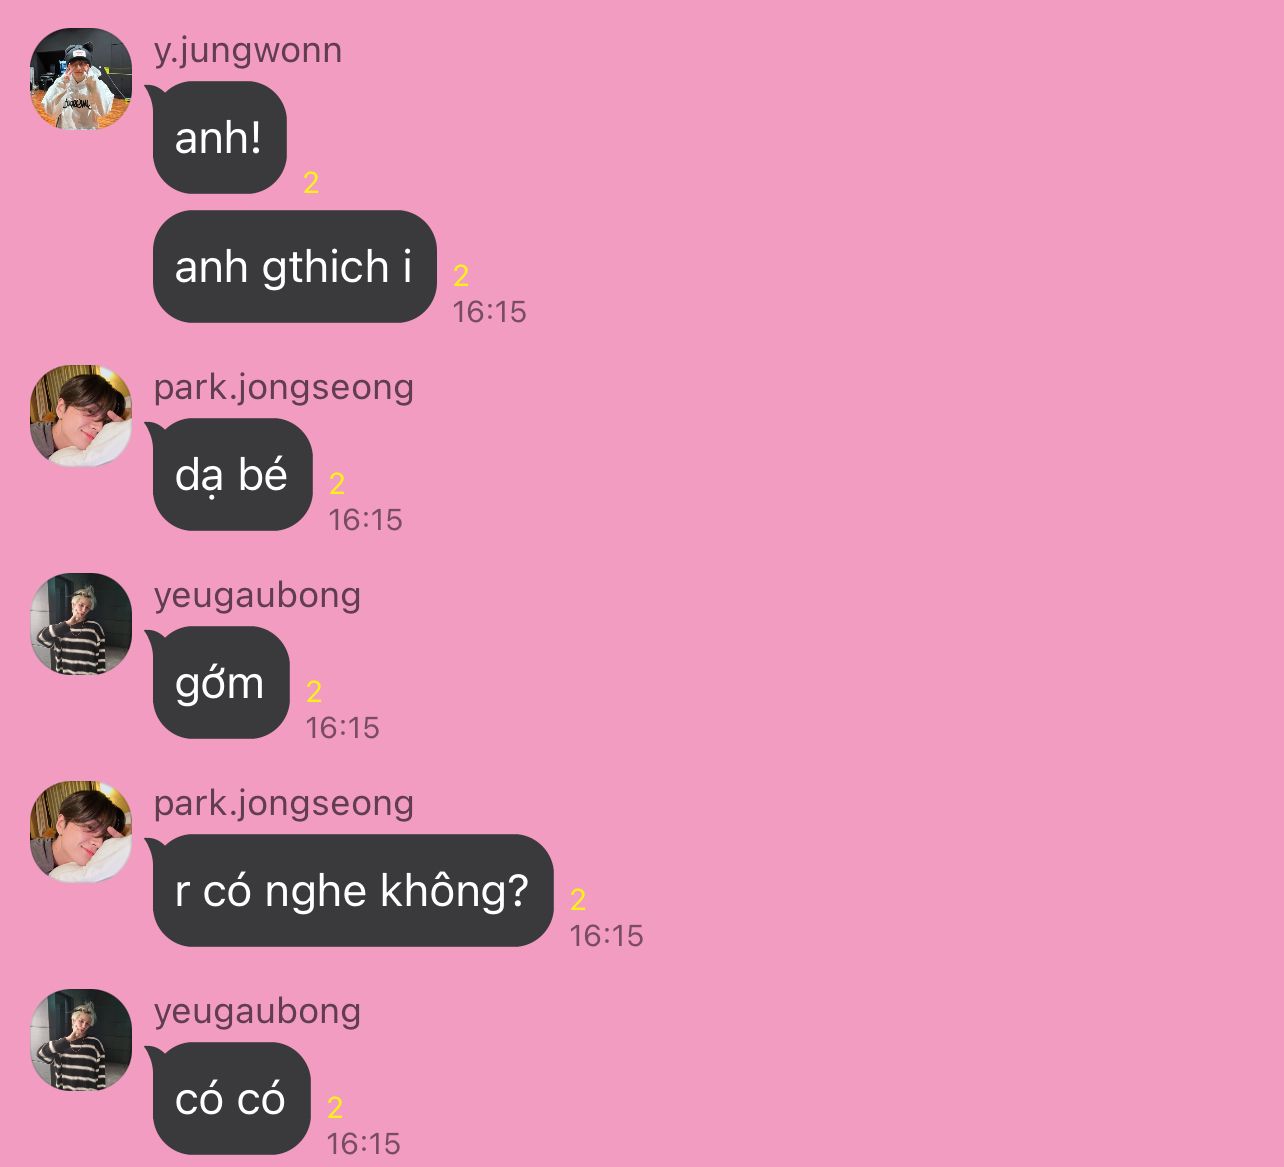Image resolution: width=1284 pixels, height=1167 pixels.
Task: Tap the read count beside "gớm"
Action: 314,692
